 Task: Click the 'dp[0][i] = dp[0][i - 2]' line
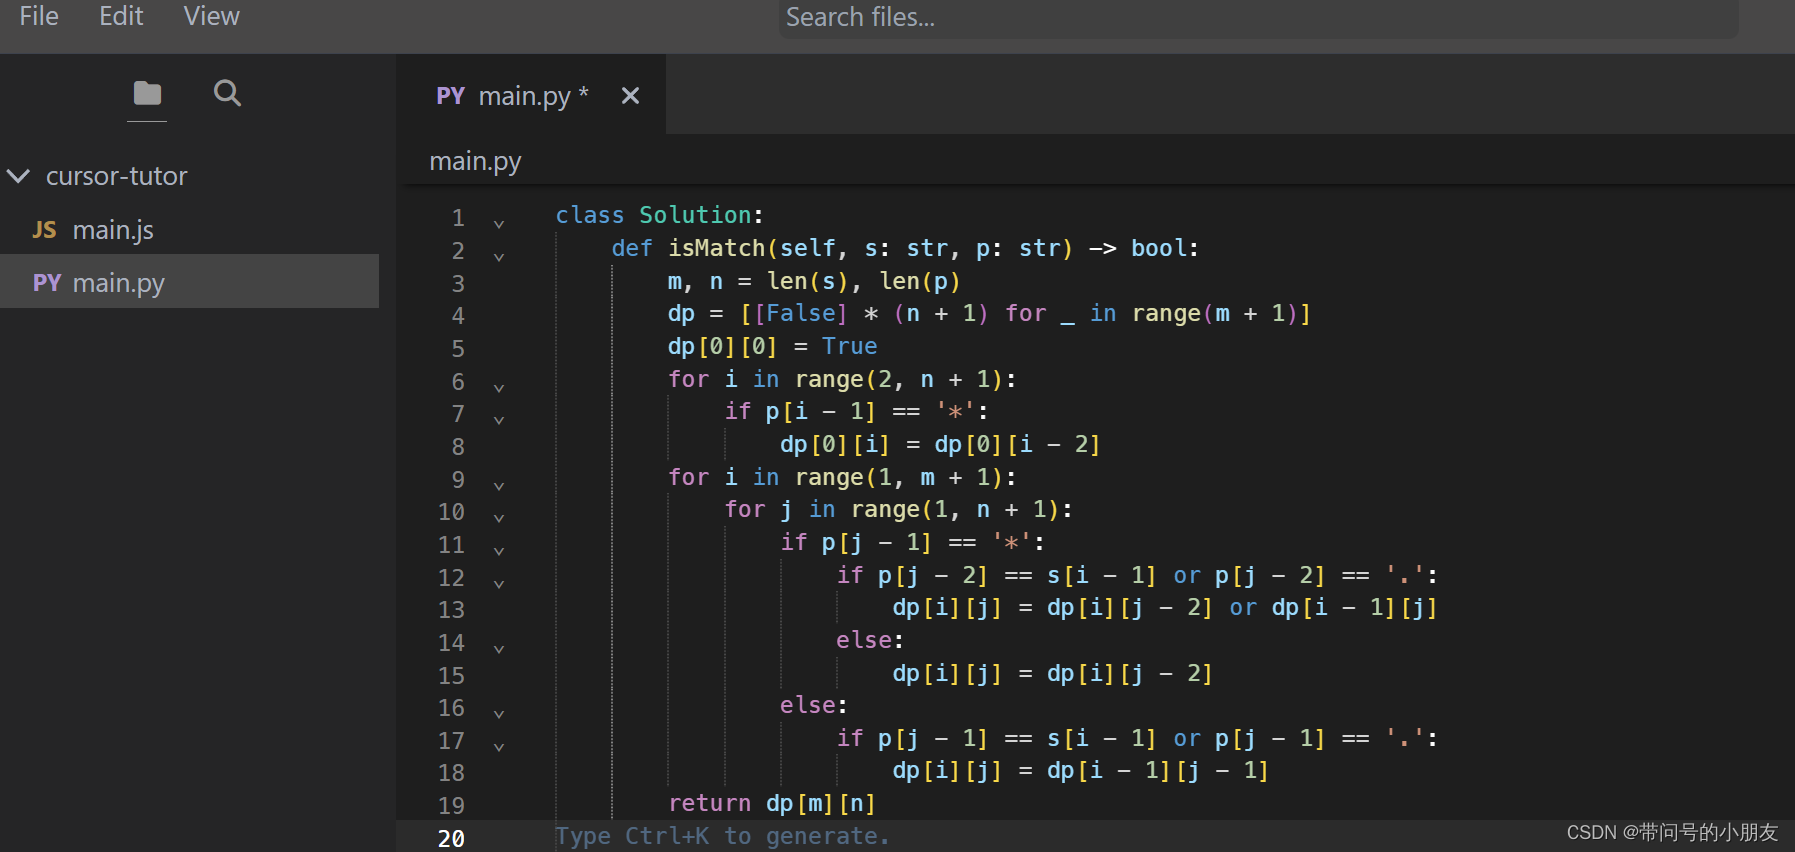[x=940, y=444]
